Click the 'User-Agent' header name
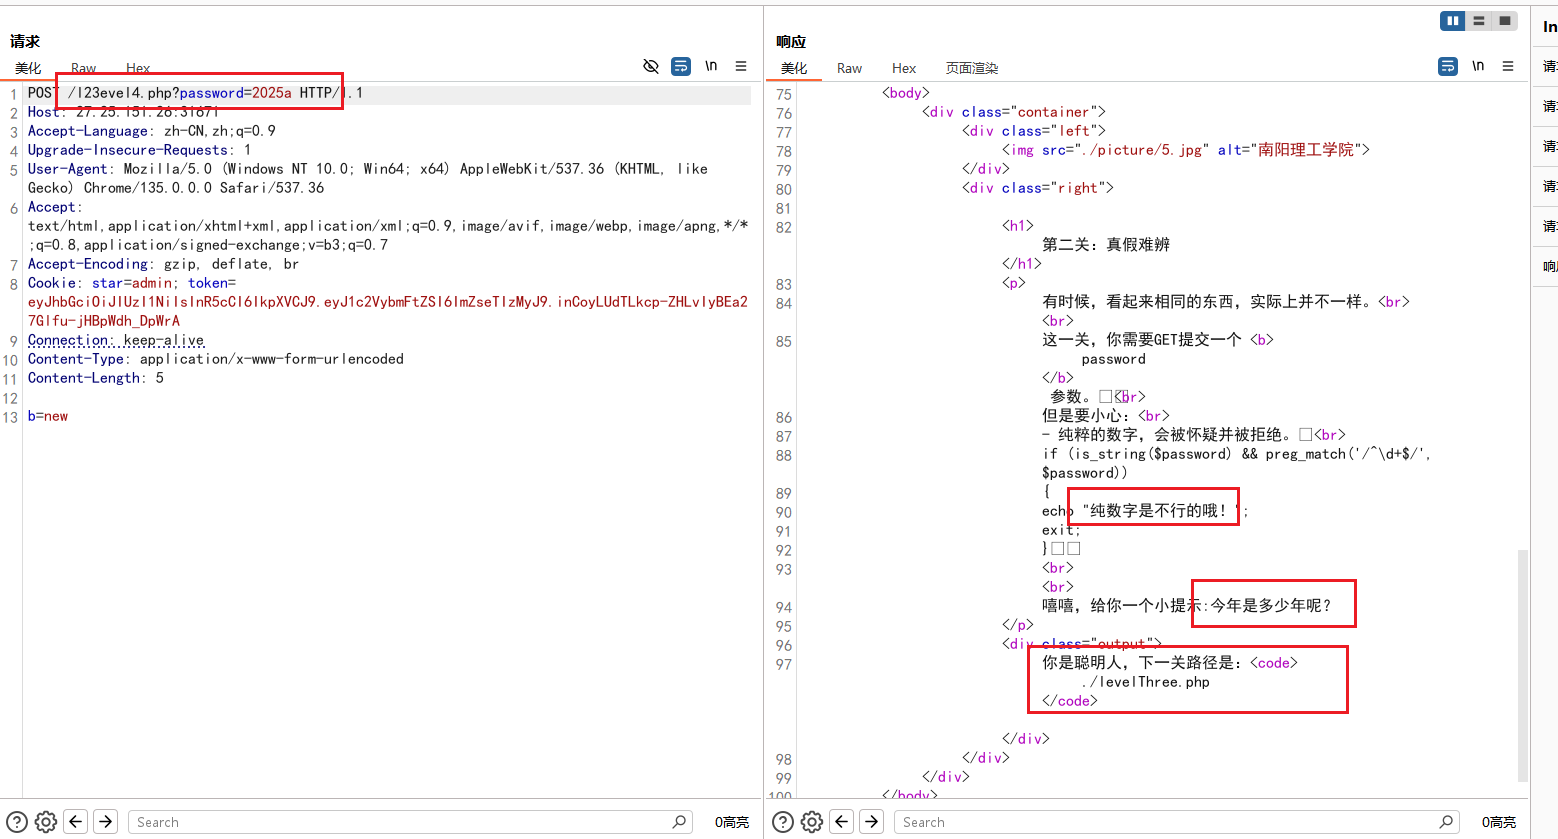The width and height of the screenshot is (1558, 839). click(68, 169)
